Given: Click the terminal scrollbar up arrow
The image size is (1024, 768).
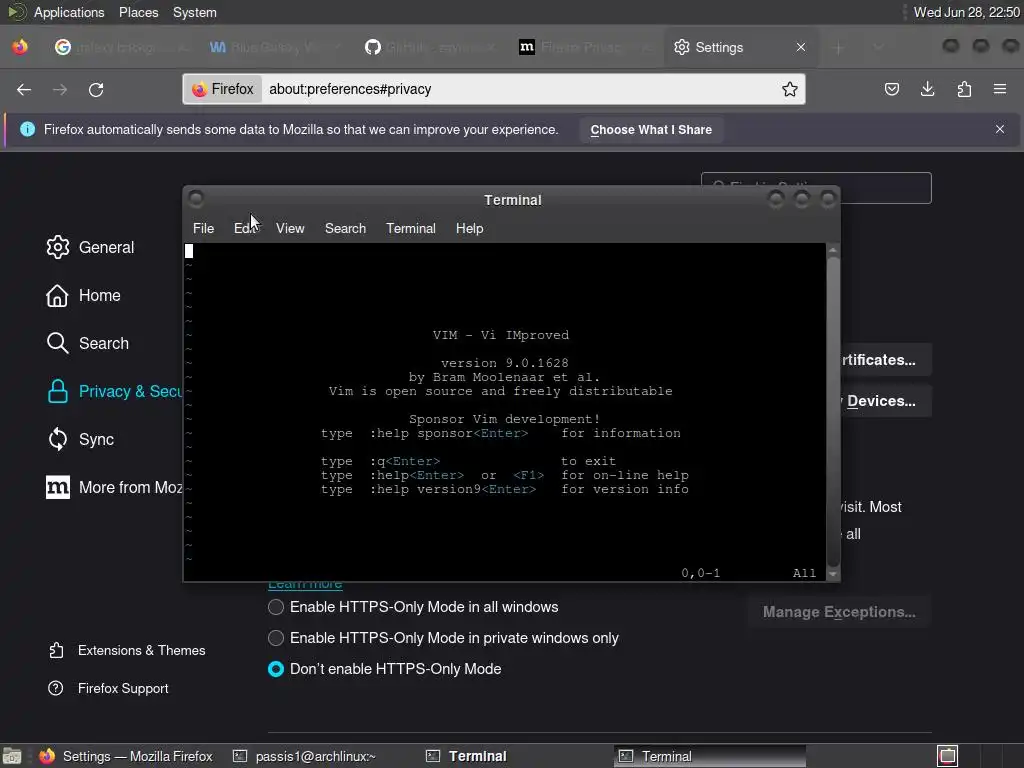Looking at the screenshot, I should (x=833, y=250).
